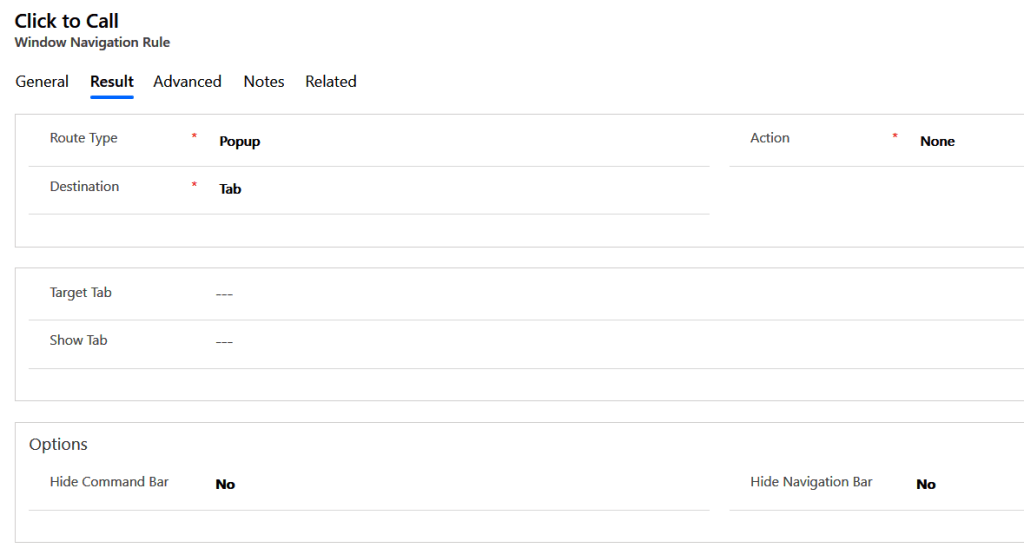Screen dimensions: 1024x548
Task: Click the Options section heading
Action: click(x=58, y=444)
